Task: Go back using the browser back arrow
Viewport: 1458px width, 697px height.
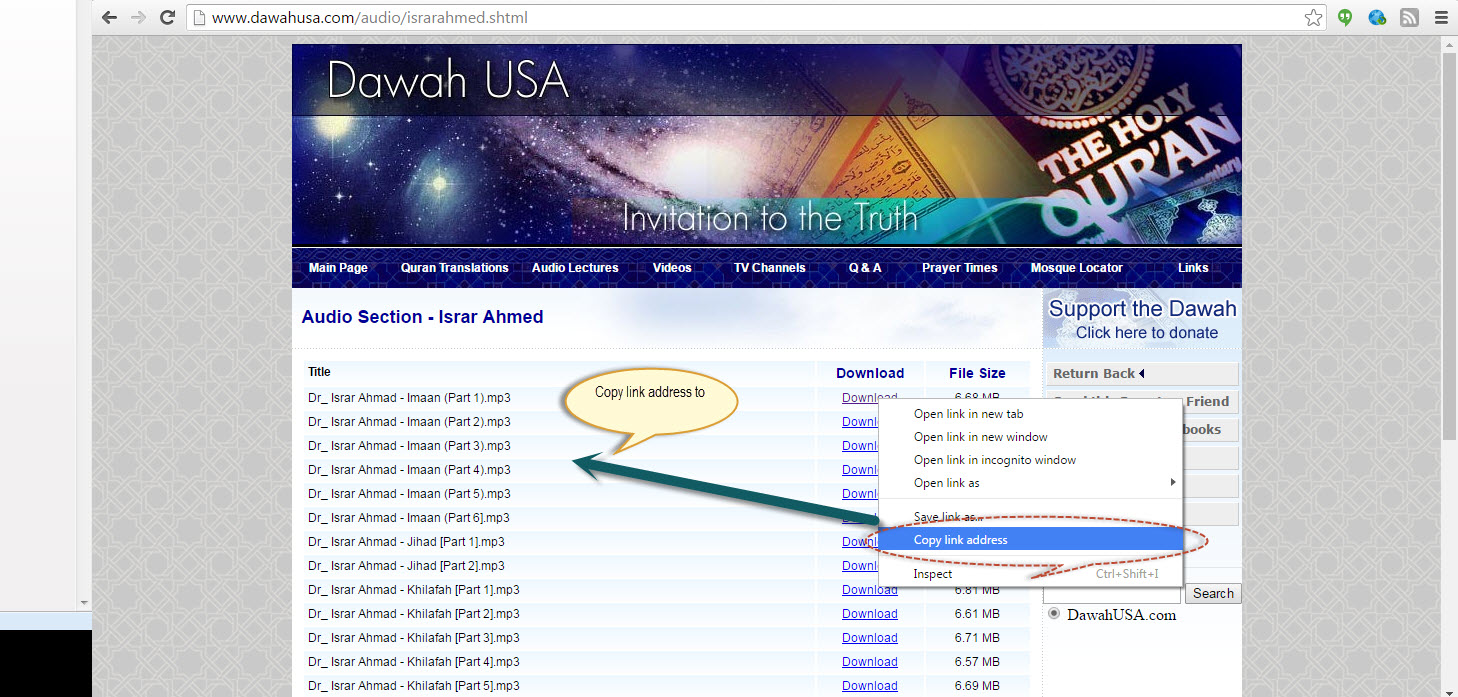Action: pos(110,17)
